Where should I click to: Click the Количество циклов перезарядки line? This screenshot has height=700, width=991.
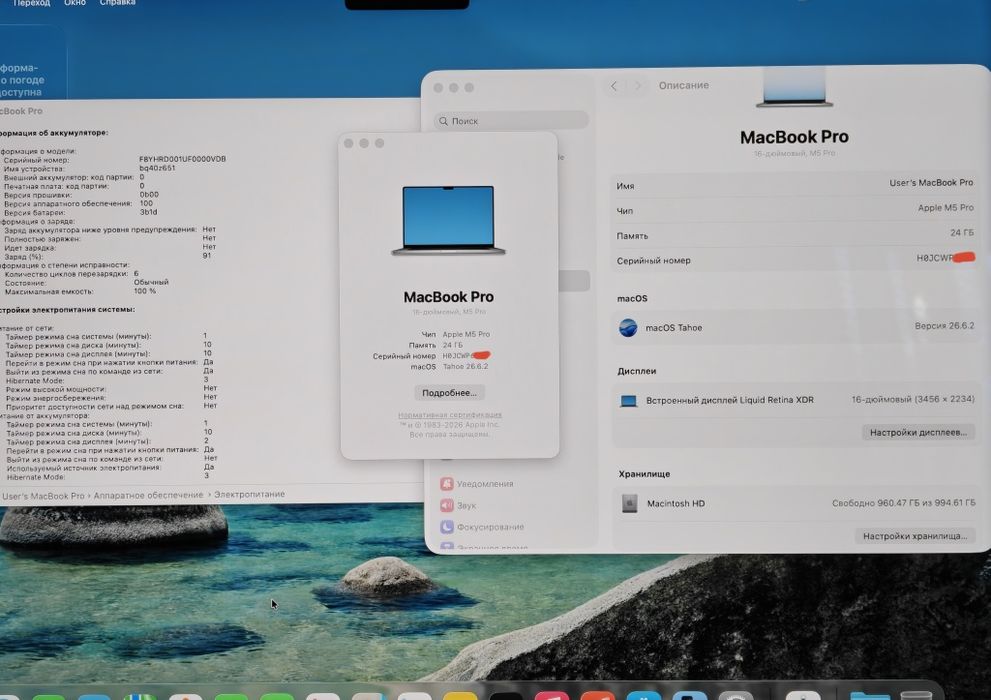[71, 274]
